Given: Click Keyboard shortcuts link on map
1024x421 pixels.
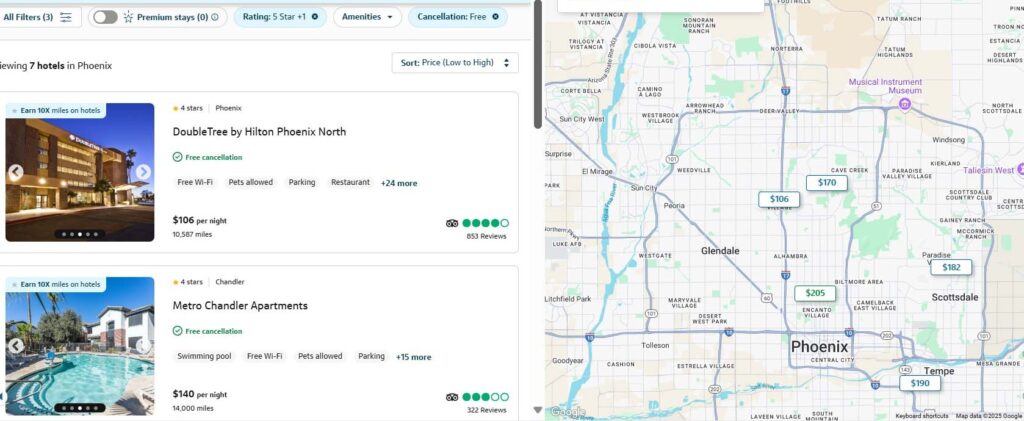Looking at the screenshot, I should (921, 416).
